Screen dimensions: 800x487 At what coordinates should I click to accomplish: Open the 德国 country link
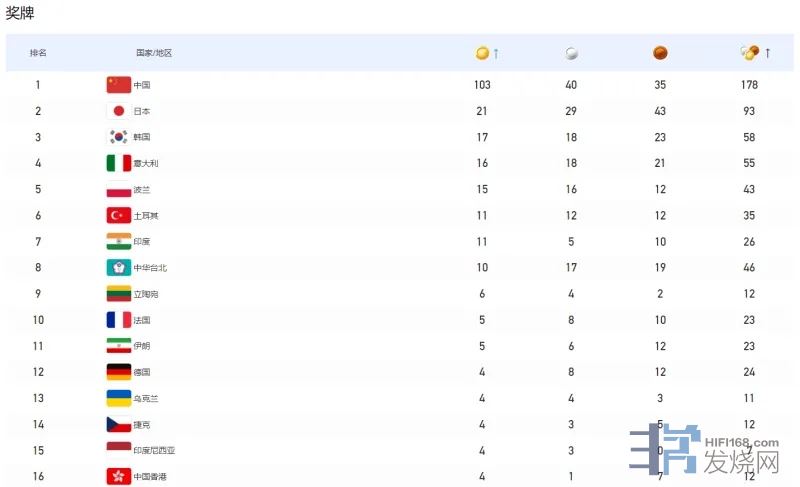pyautogui.click(x=142, y=372)
